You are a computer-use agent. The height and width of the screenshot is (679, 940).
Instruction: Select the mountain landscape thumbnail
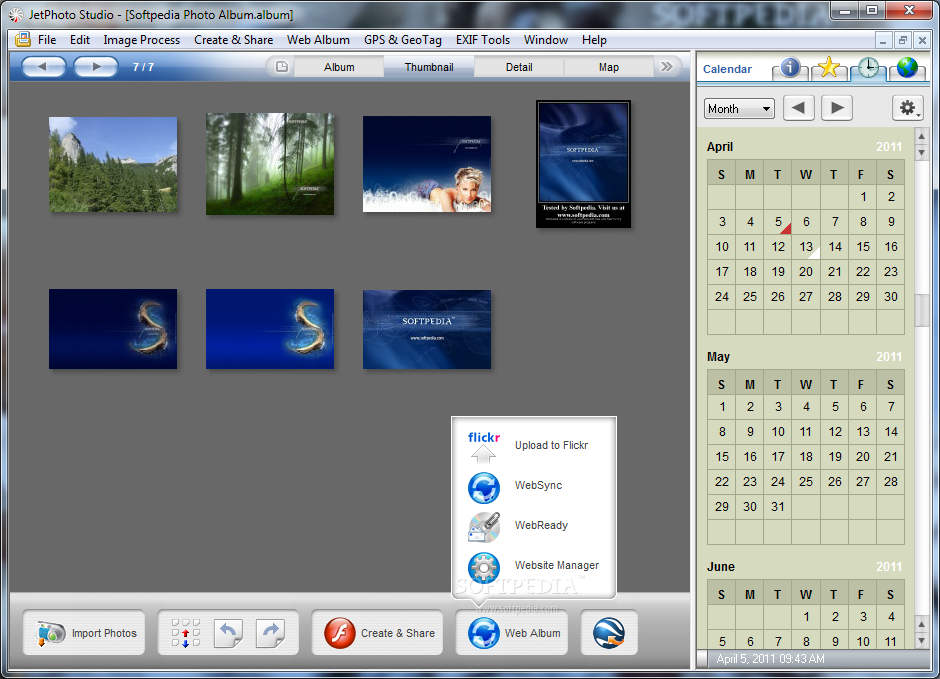[x=113, y=164]
